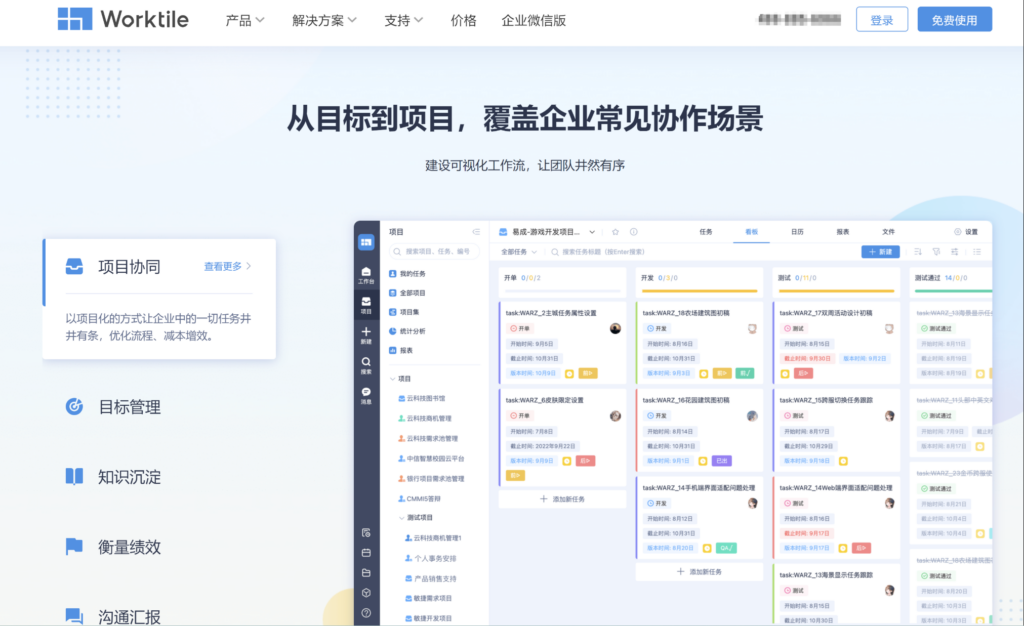This screenshot has width=1024, height=626.
Task: Click the folder icon in dark sidebar
Action: point(366,573)
